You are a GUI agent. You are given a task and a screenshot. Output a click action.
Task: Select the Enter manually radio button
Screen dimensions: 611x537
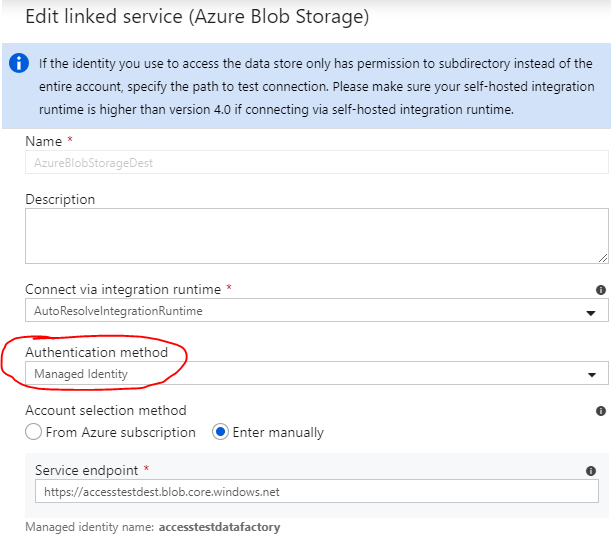(x=221, y=432)
